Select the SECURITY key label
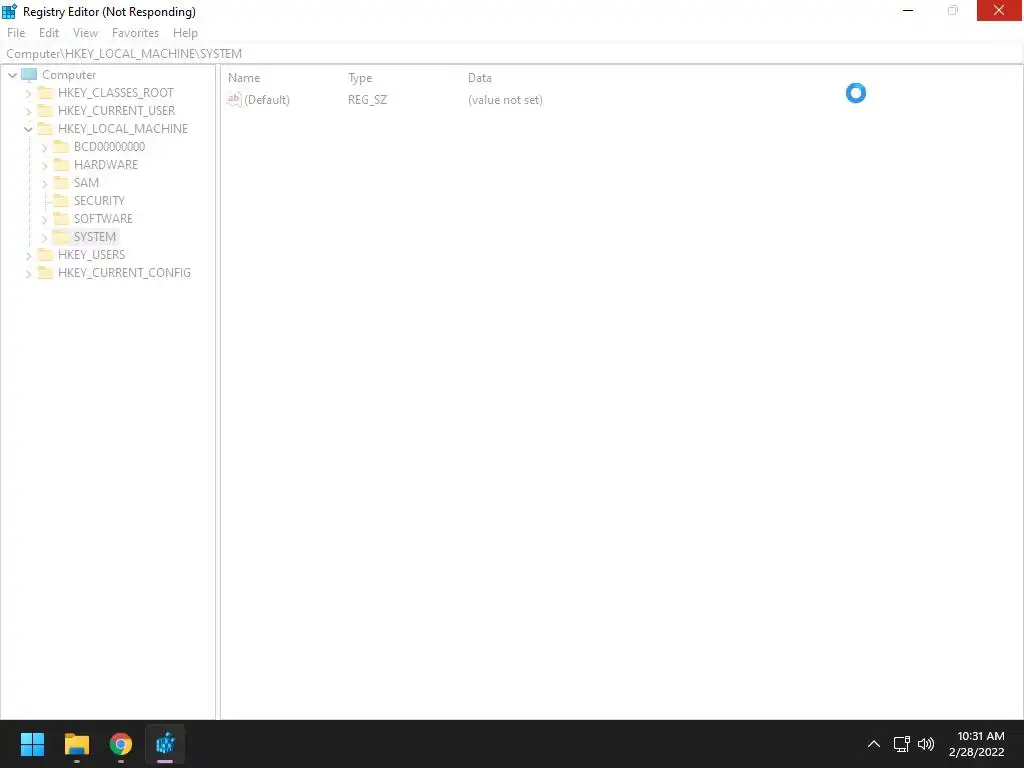Image resolution: width=1024 pixels, height=768 pixels. tap(99, 200)
